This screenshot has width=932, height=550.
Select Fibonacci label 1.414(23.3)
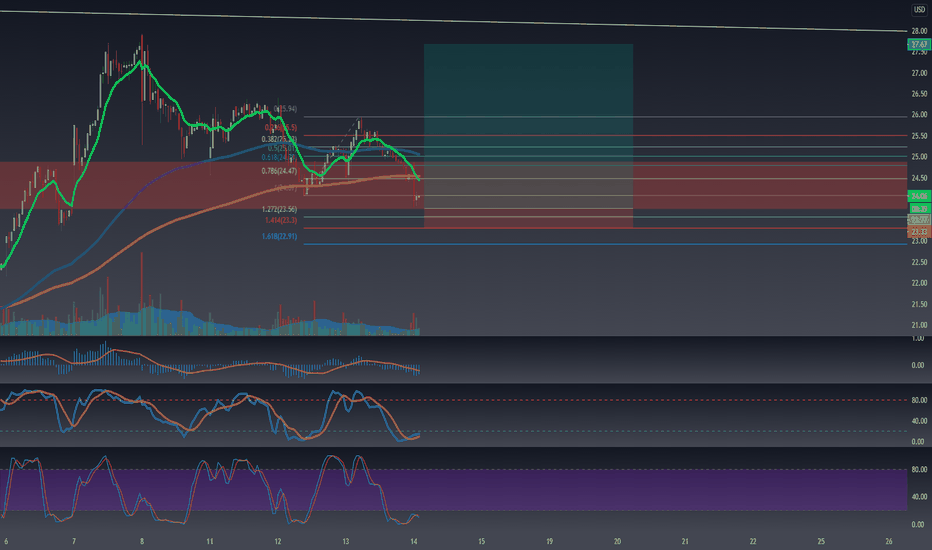pos(281,220)
